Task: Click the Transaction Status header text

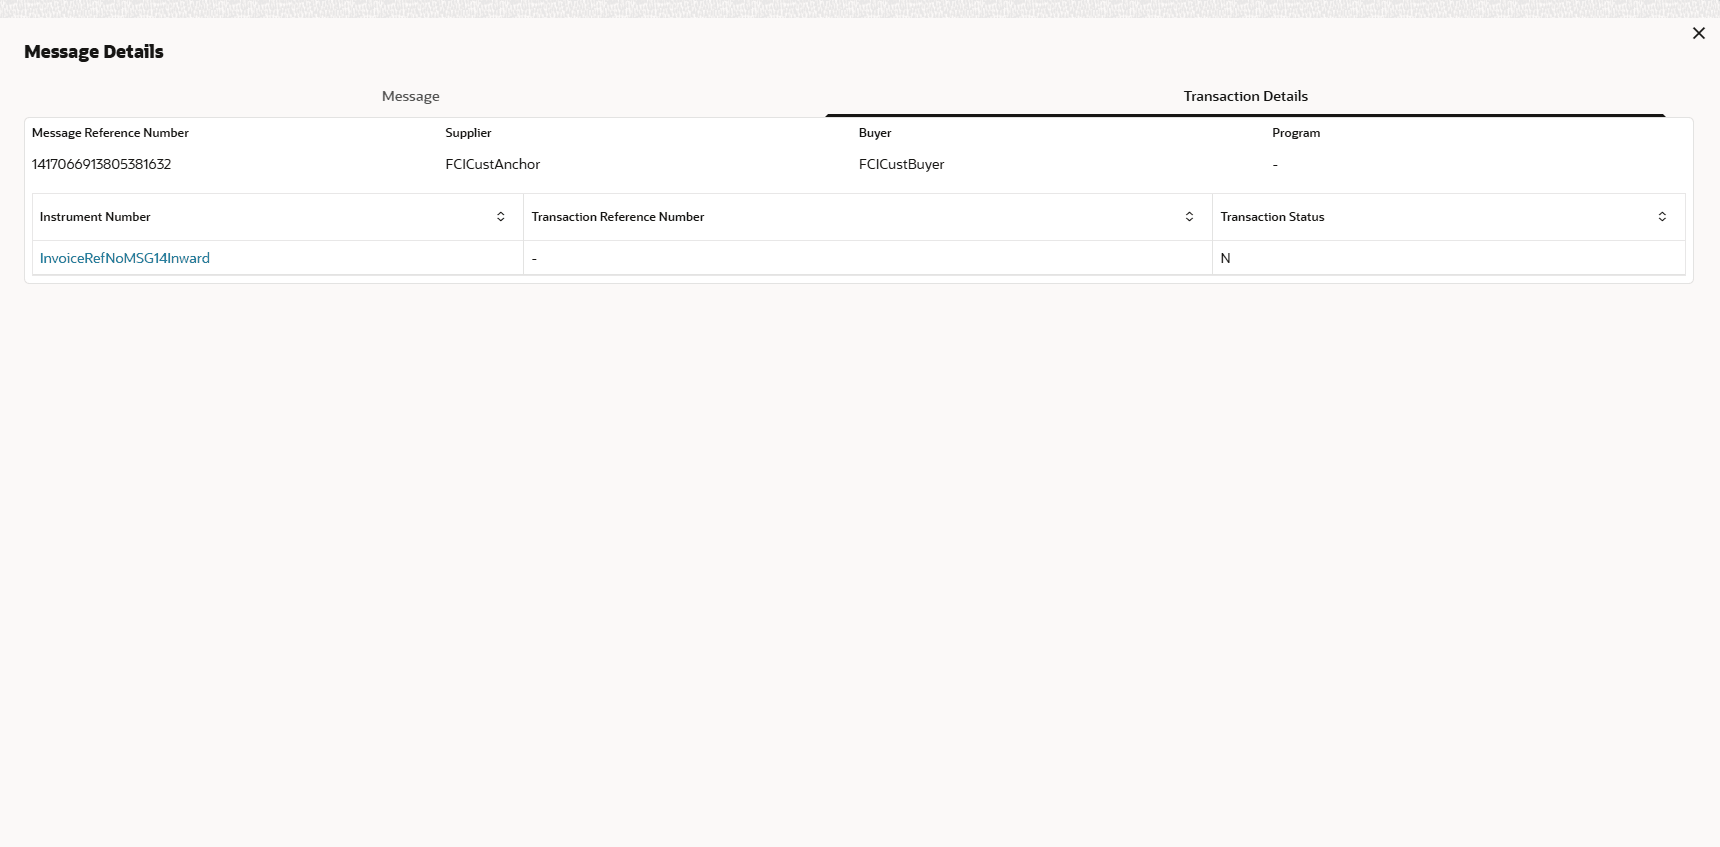Action: pyautogui.click(x=1272, y=217)
